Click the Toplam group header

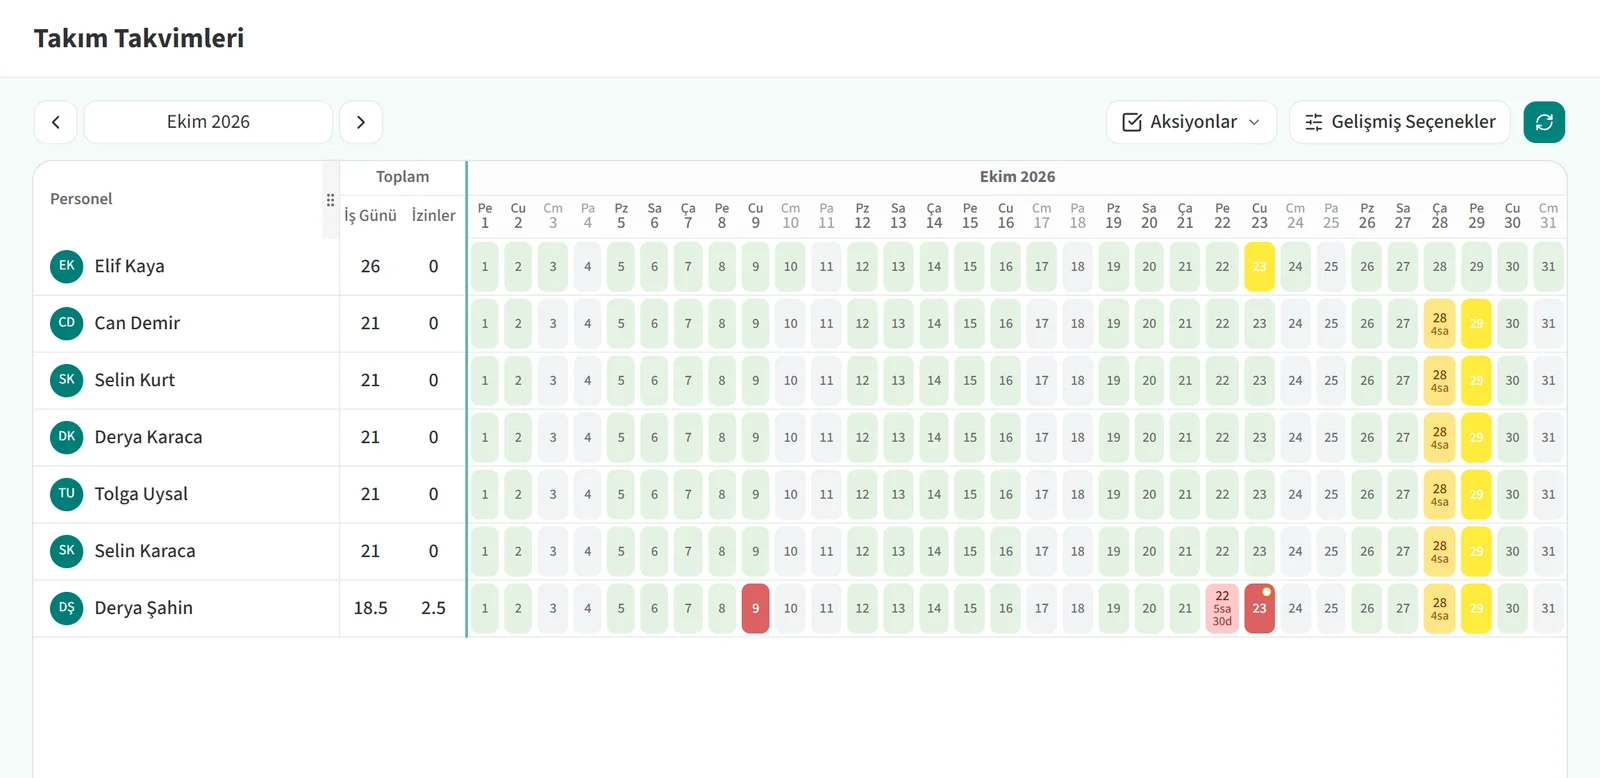(x=402, y=177)
